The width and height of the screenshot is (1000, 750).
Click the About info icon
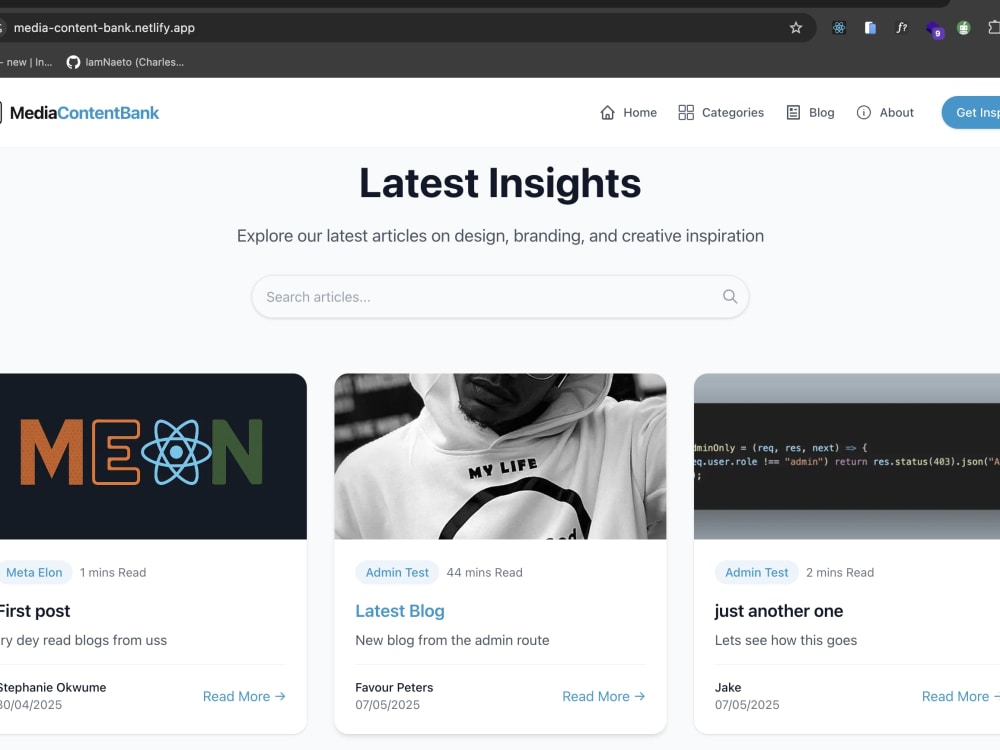[864, 112]
